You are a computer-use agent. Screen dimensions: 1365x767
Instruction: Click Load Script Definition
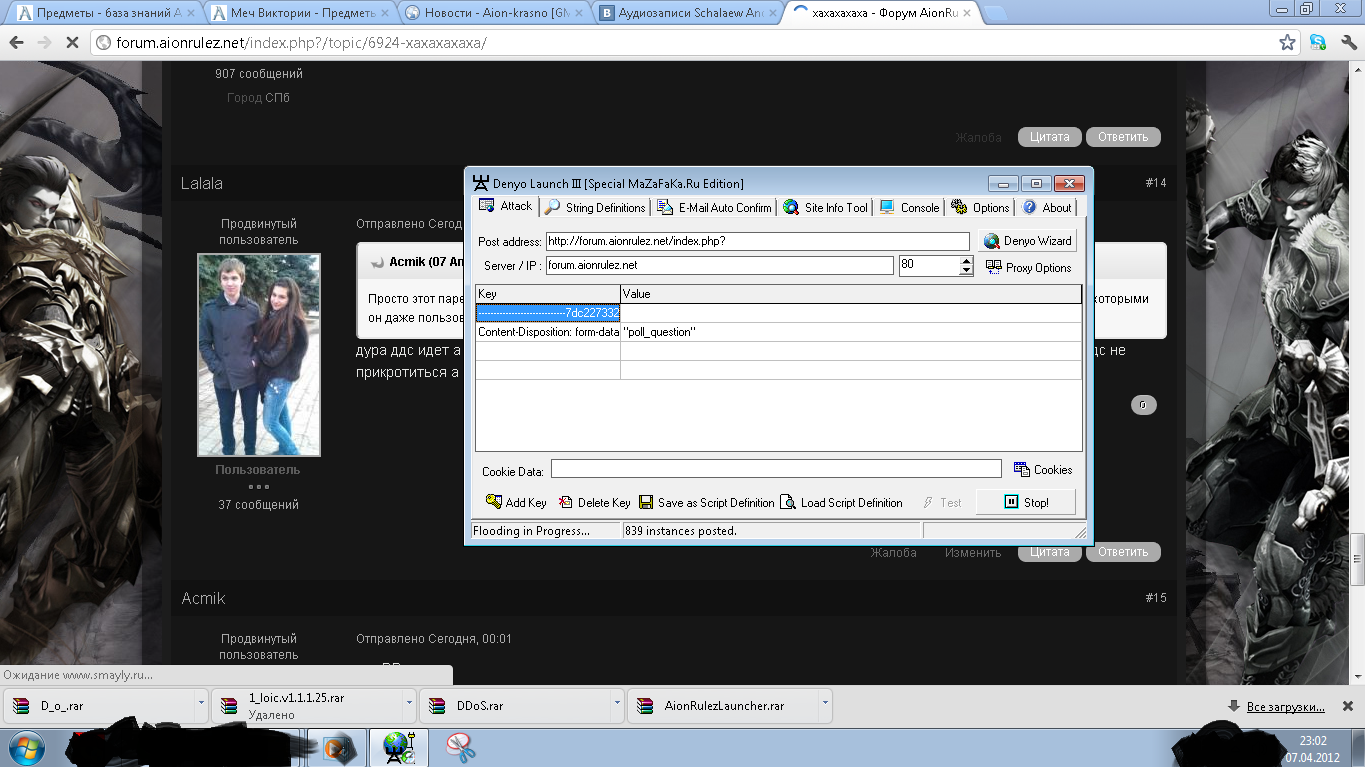[x=841, y=502]
